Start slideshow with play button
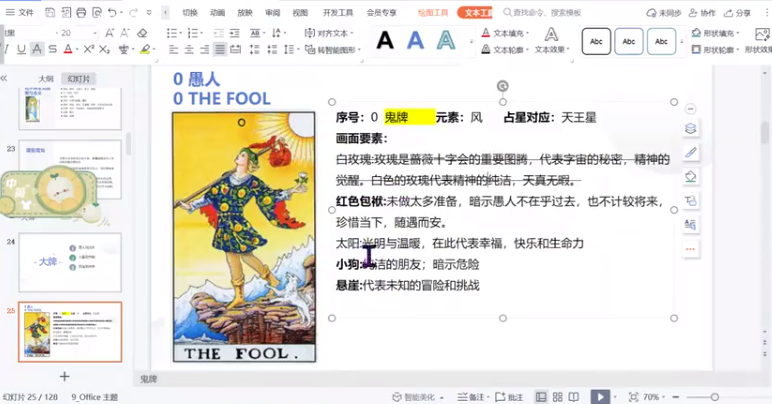 coord(600,397)
